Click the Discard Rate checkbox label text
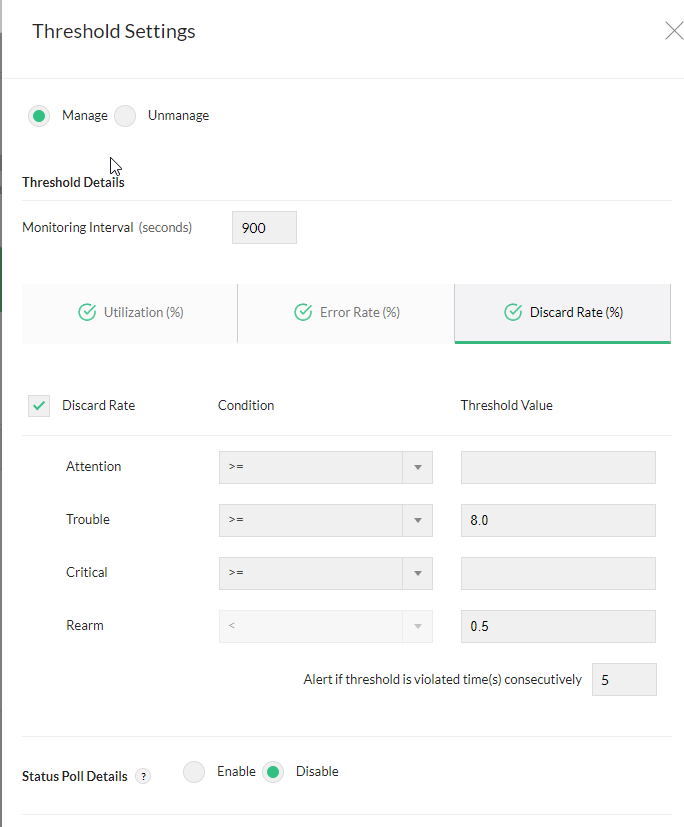 point(99,406)
